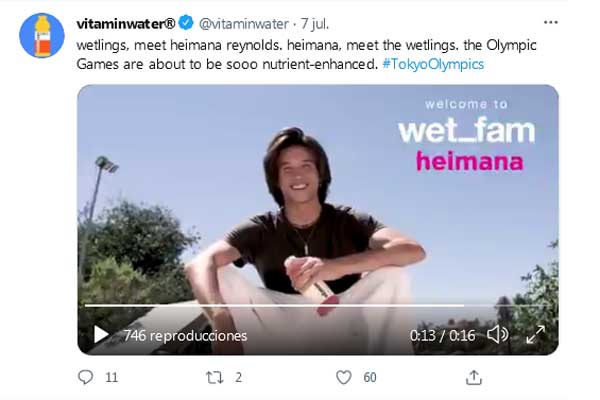Image resolution: width=600 pixels, height=400 pixels.
Task: Open the #TokyoOlympics hashtag
Action: [x=434, y=63]
